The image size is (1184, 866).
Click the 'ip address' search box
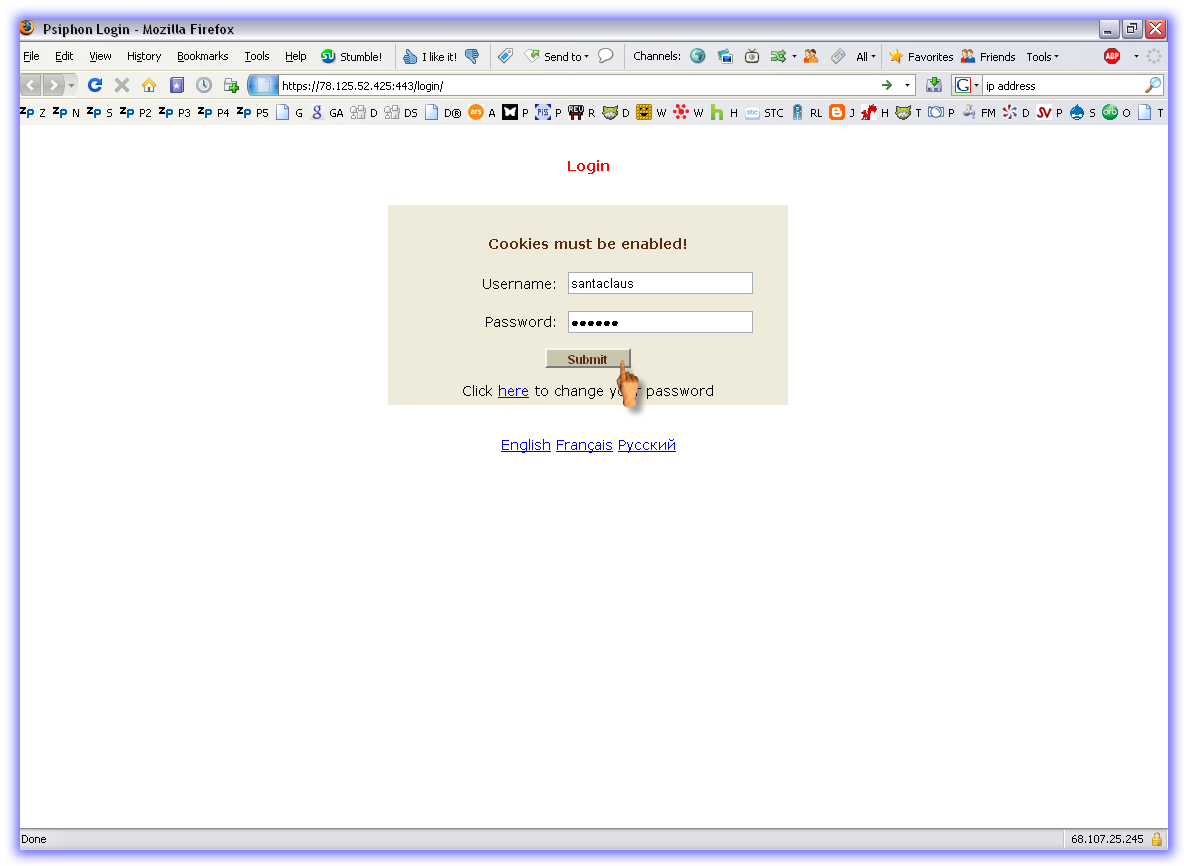point(1062,85)
